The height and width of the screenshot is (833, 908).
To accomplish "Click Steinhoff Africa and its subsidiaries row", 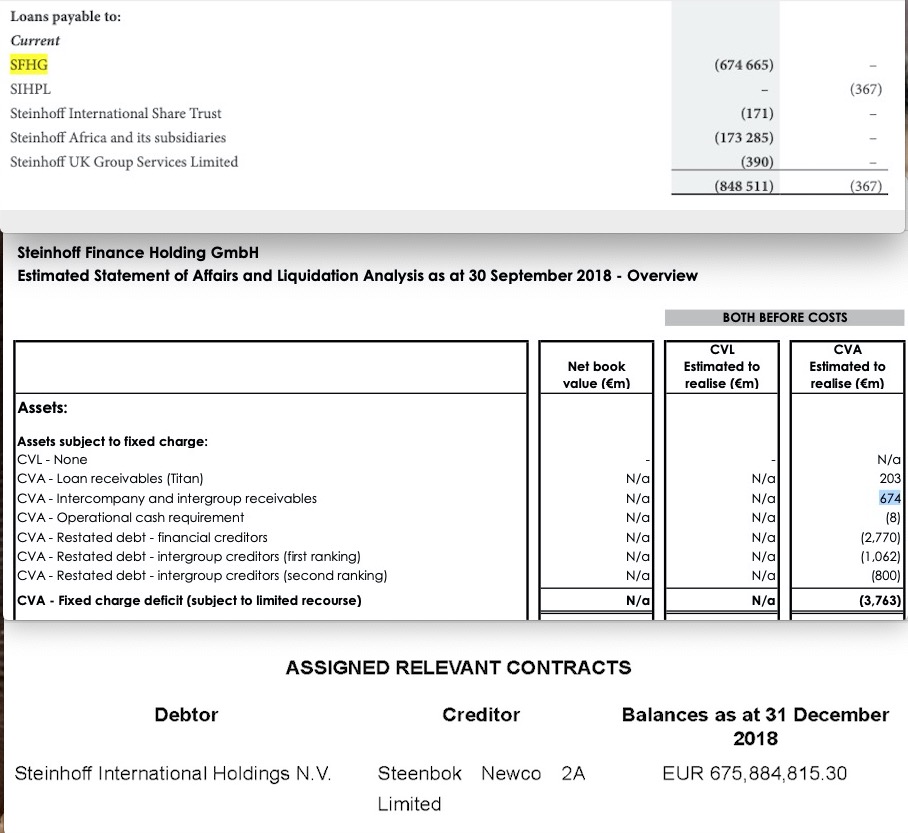I will (x=120, y=137).
